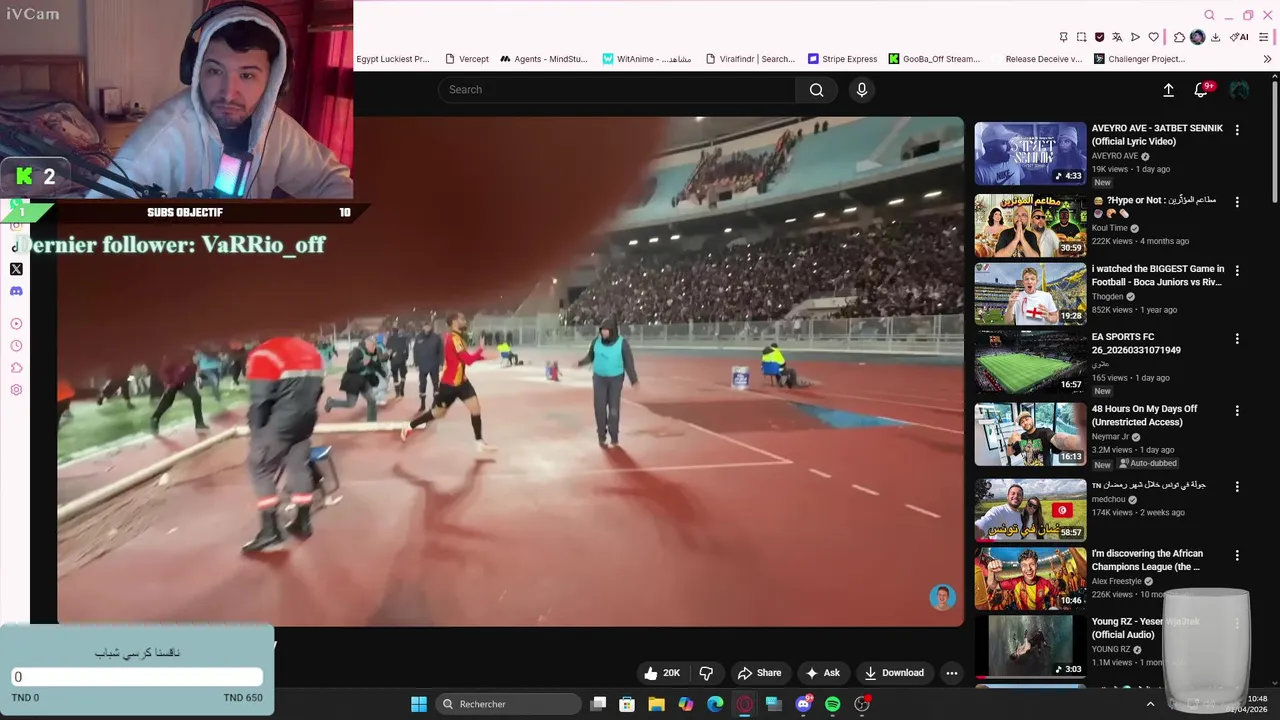1280x720 pixels.
Task: Dislike the video
Action: [x=706, y=673]
